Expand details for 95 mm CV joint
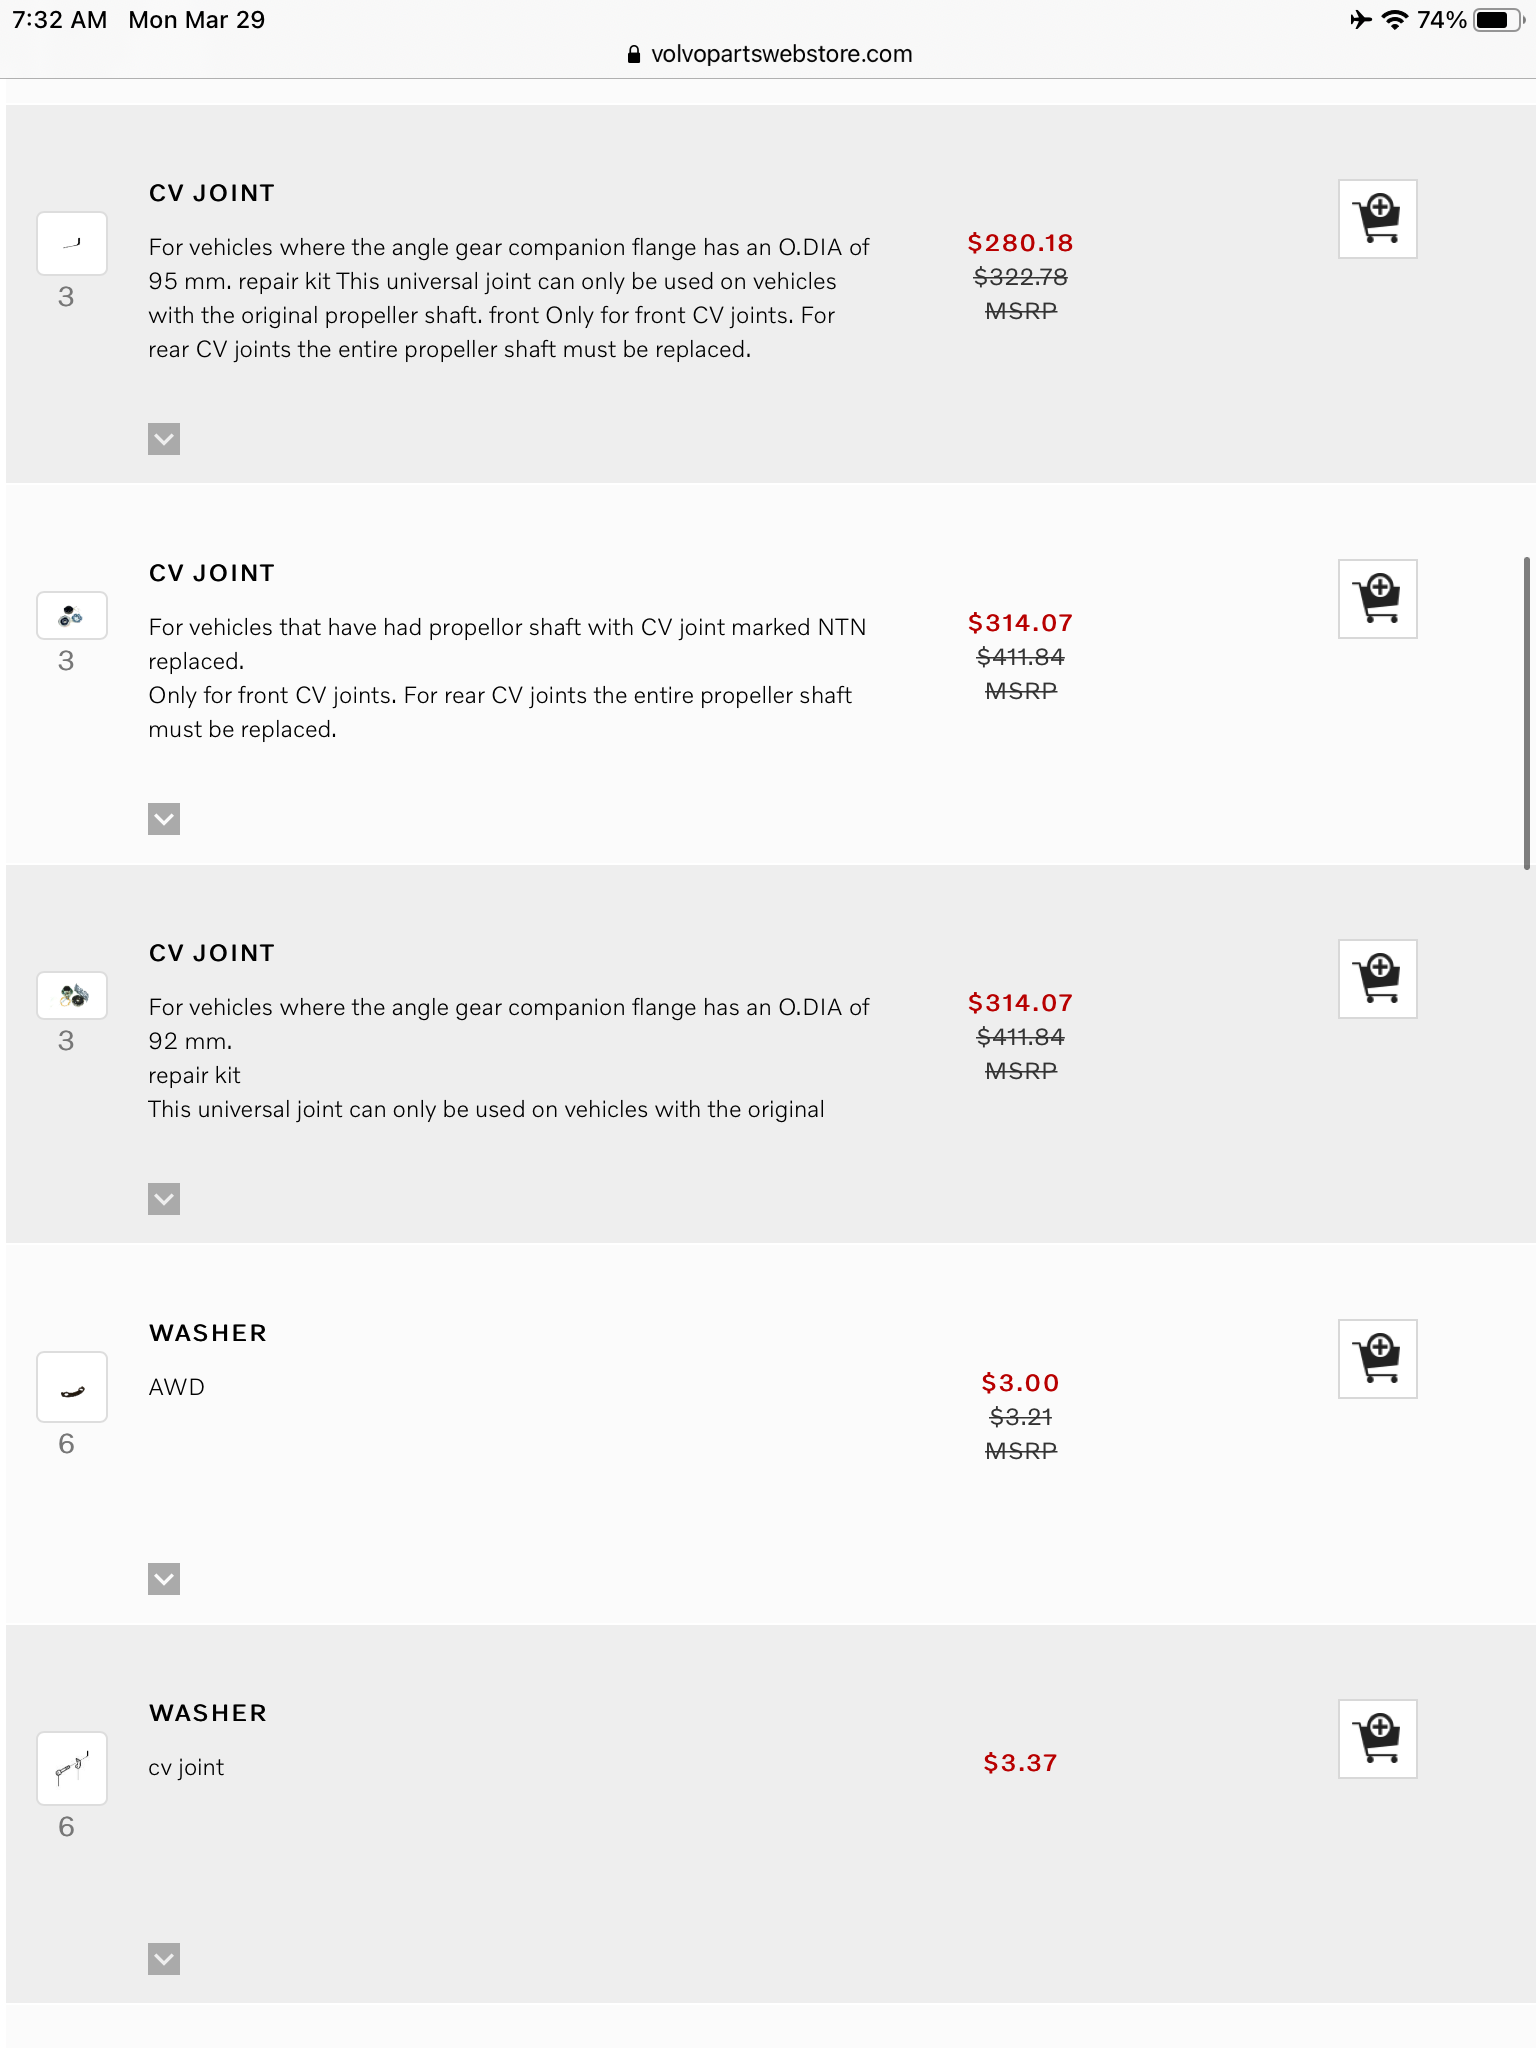 pos(164,439)
